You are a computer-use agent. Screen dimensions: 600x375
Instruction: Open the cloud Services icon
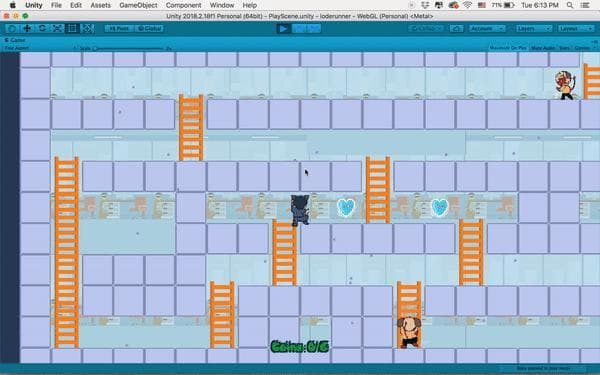(457, 29)
